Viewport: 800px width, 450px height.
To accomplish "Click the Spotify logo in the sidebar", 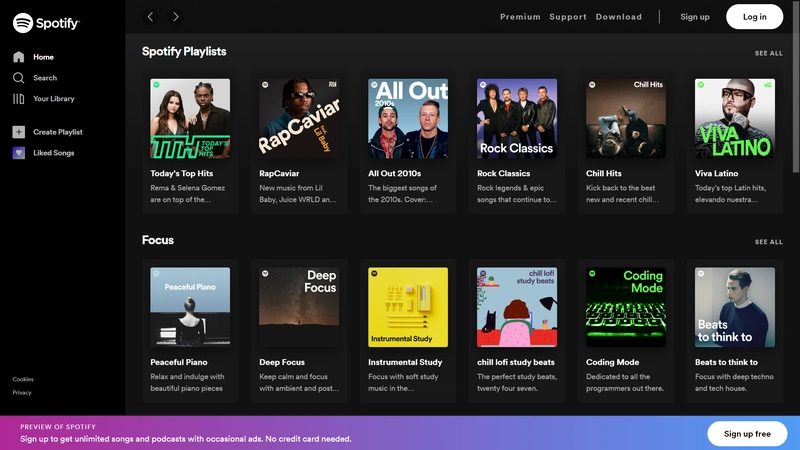I will click(x=46, y=23).
